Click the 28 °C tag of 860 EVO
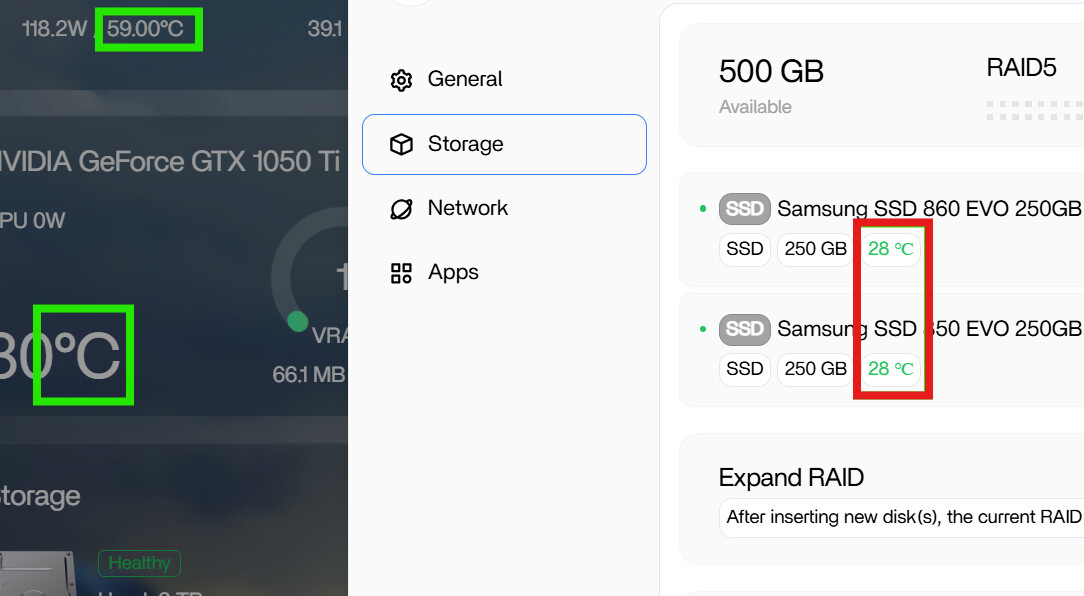1084x596 pixels. (x=890, y=249)
